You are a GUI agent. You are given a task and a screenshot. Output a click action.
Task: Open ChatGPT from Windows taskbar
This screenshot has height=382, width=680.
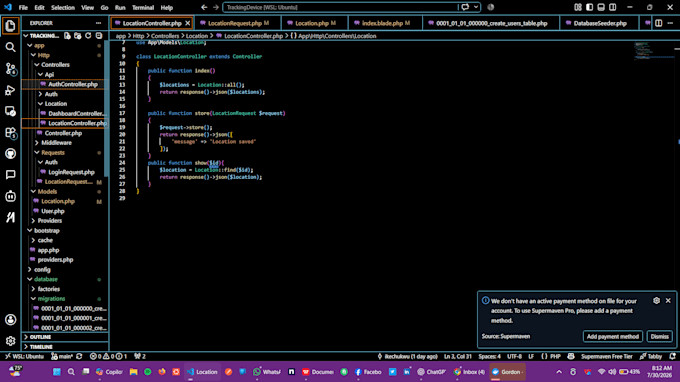click(x=432, y=372)
